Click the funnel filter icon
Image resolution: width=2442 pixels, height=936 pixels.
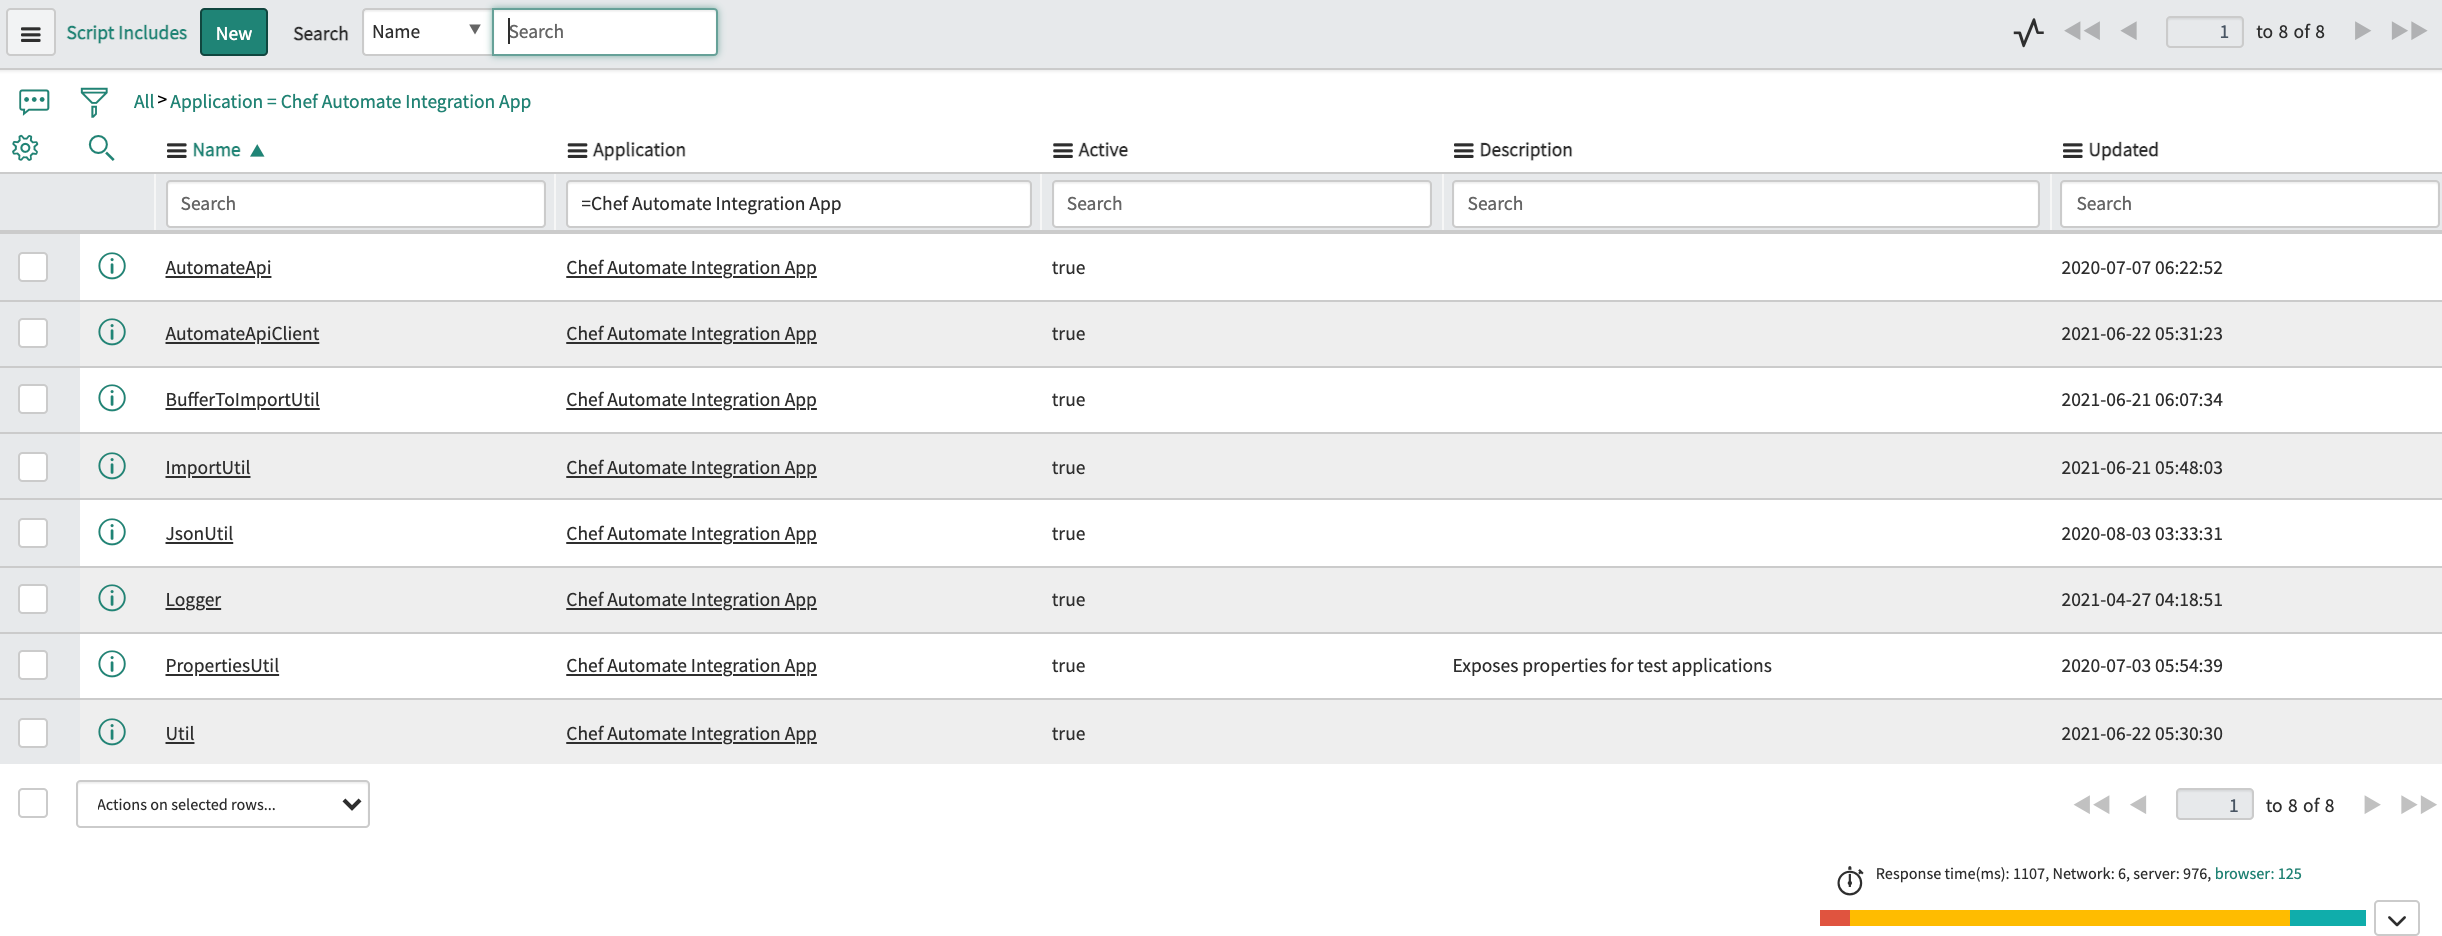(x=94, y=101)
